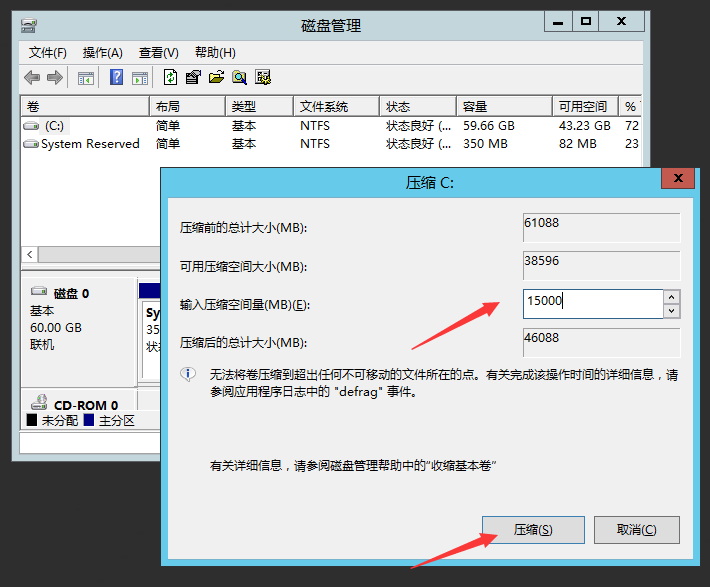
Task: Open the 查看(V) menu
Action: (158, 53)
